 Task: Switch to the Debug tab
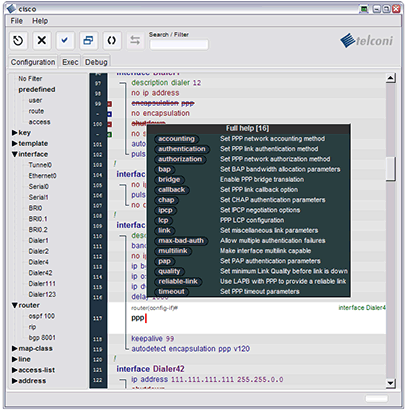pos(96,62)
